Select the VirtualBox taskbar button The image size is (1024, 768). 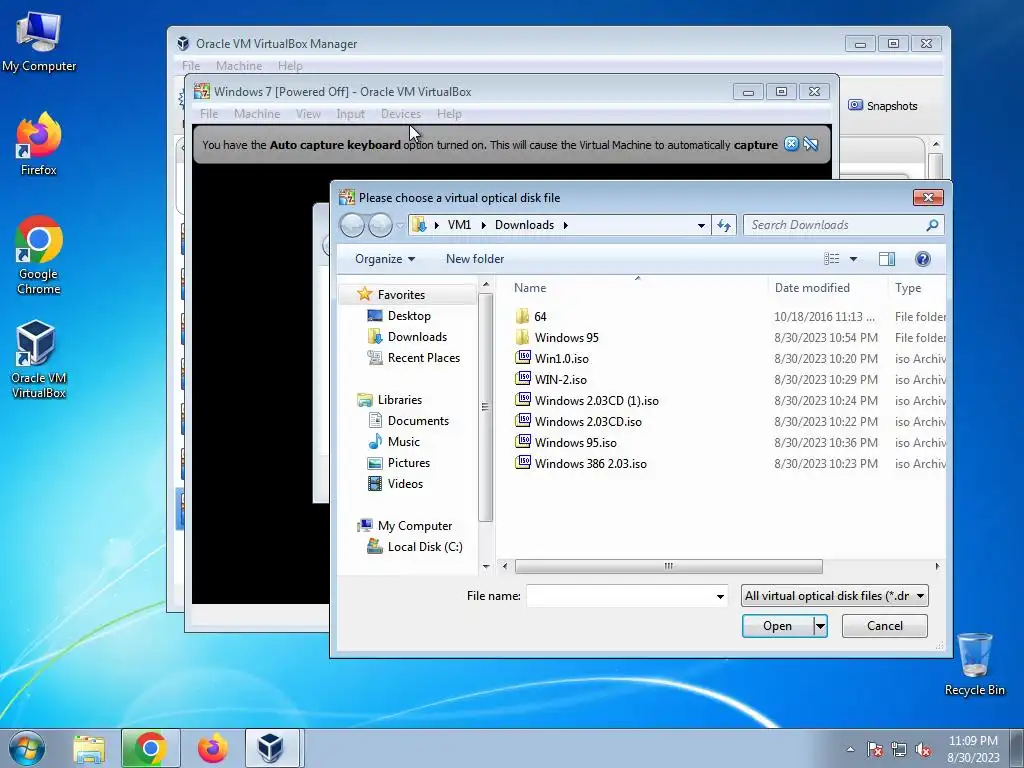tap(272, 749)
